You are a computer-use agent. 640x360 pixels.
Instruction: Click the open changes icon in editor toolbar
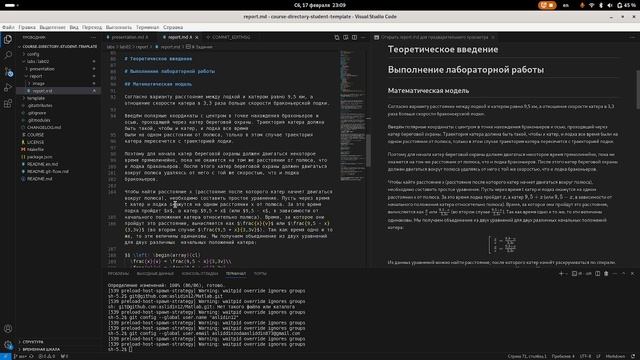pos(337,37)
